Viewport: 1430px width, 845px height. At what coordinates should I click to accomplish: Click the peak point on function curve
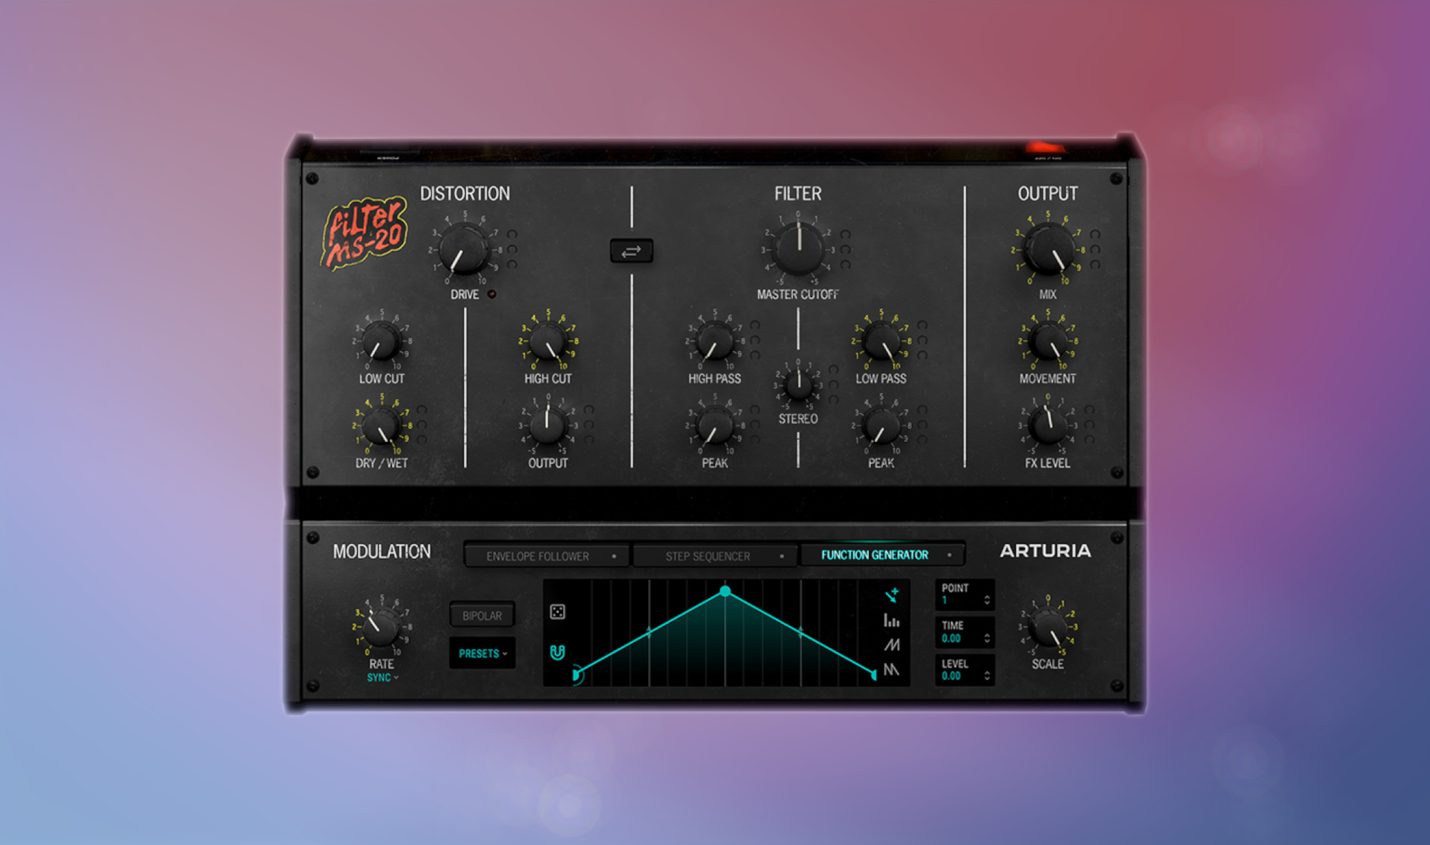tap(725, 592)
